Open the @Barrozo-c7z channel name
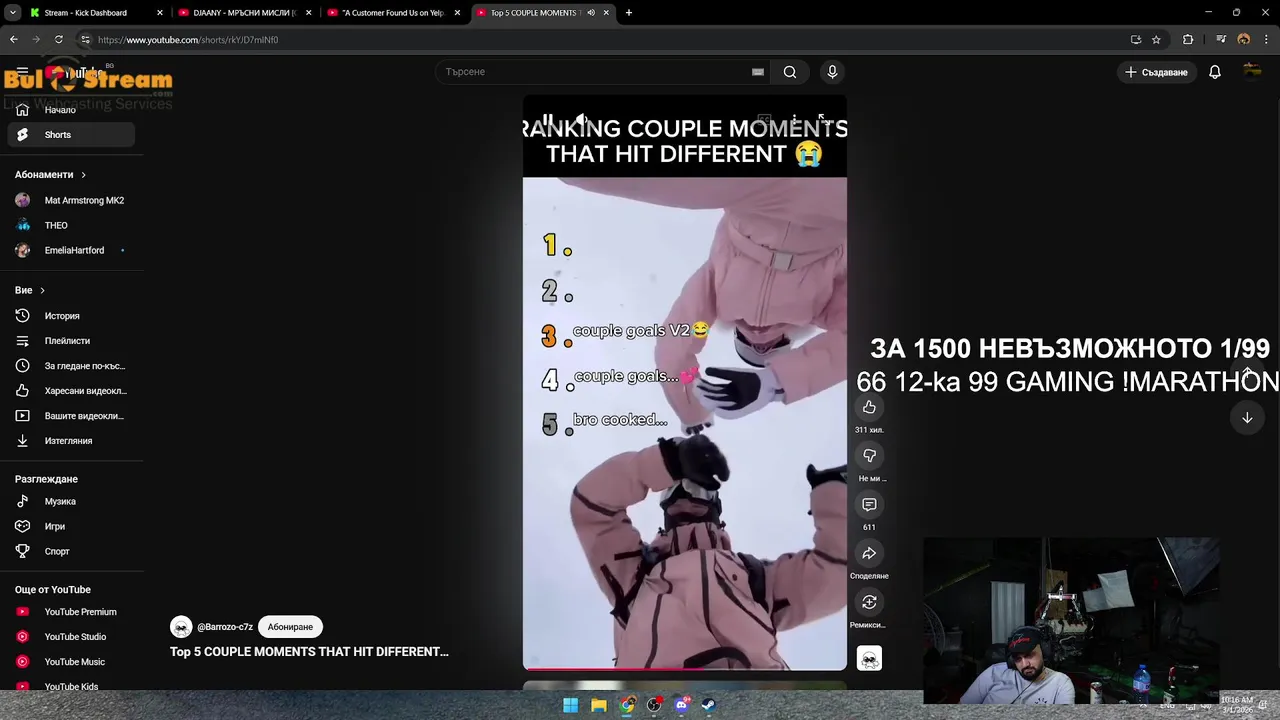1280x720 pixels. pos(225,627)
